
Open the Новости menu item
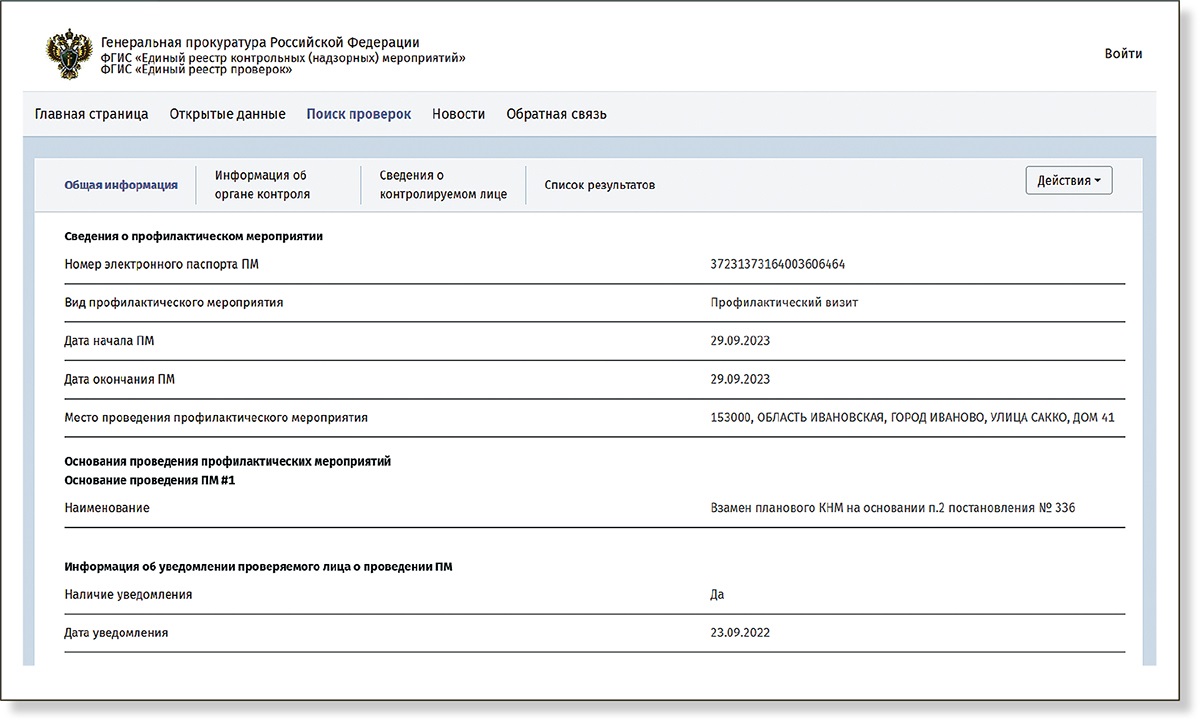pos(458,114)
